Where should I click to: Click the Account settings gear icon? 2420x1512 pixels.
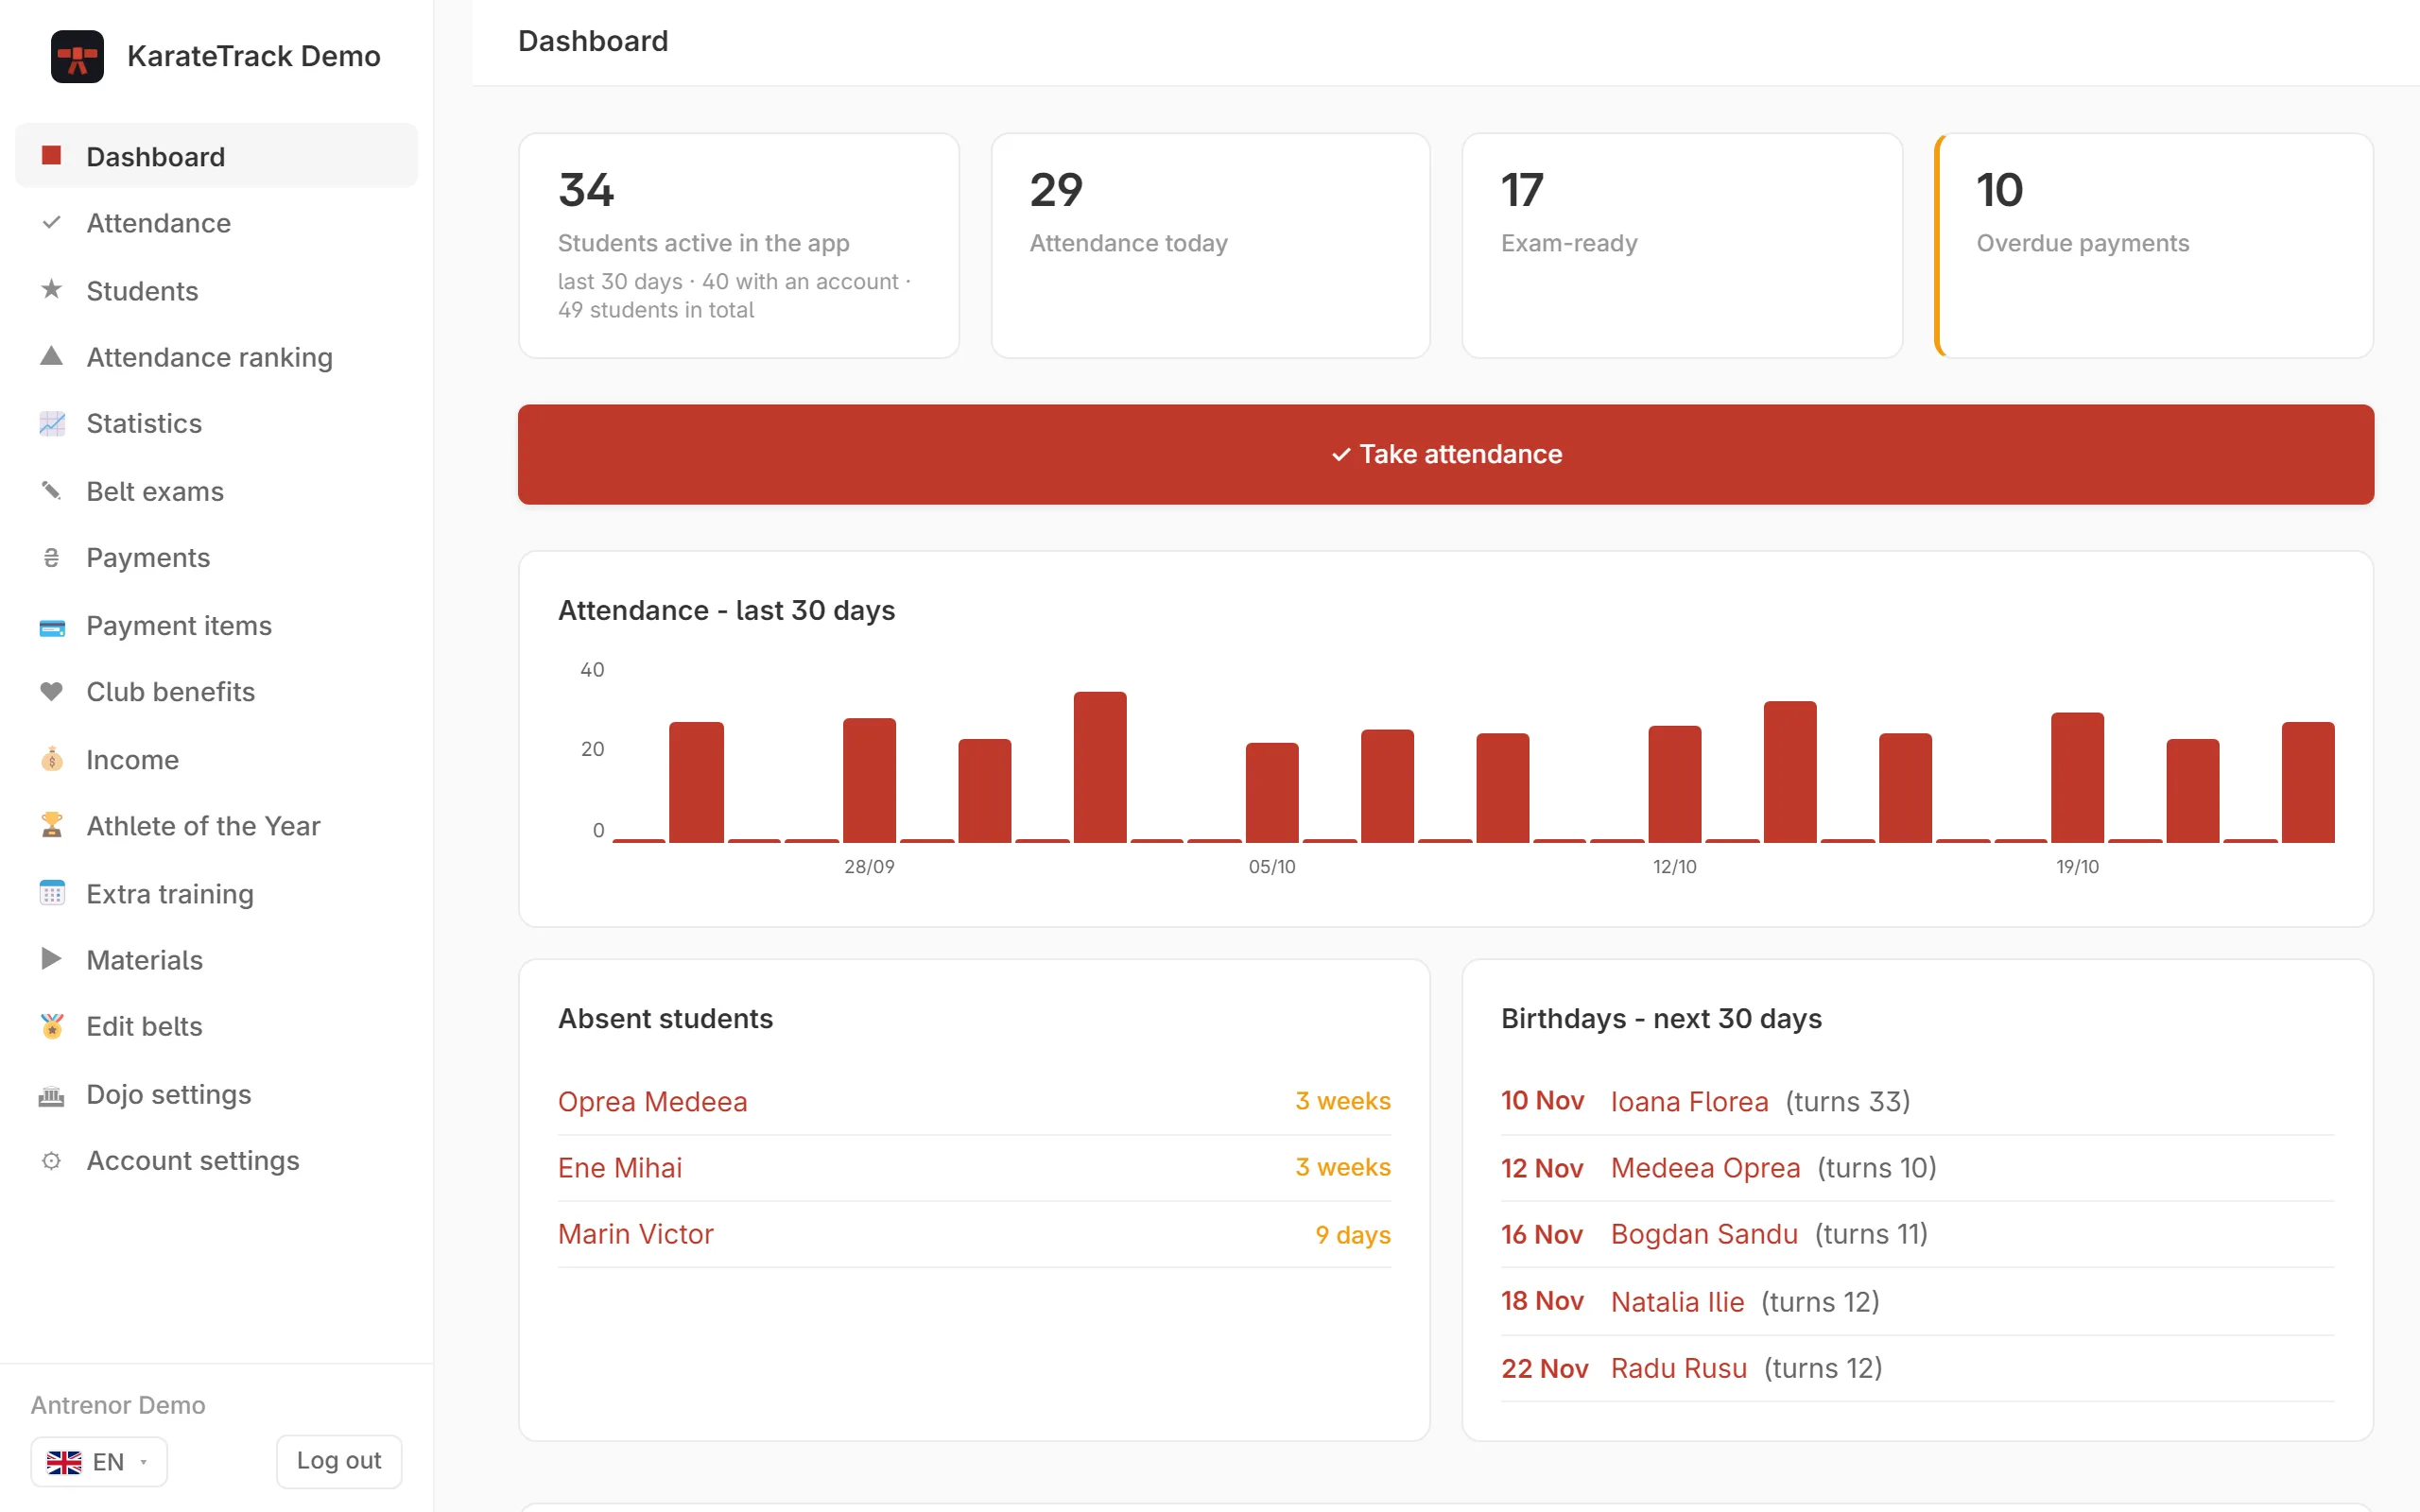click(x=51, y=1160)
